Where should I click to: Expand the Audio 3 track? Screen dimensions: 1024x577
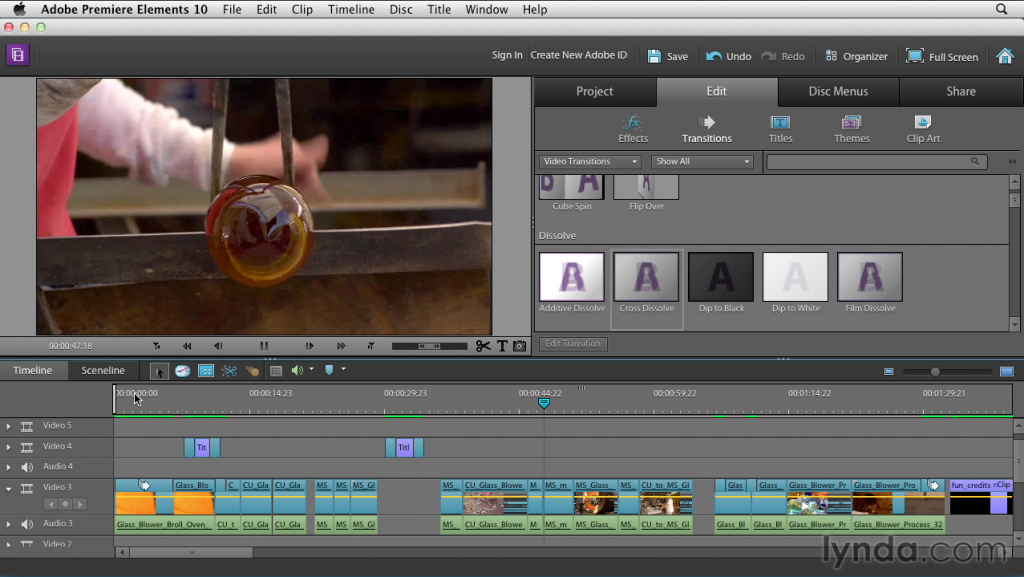(x=8, y=524)
